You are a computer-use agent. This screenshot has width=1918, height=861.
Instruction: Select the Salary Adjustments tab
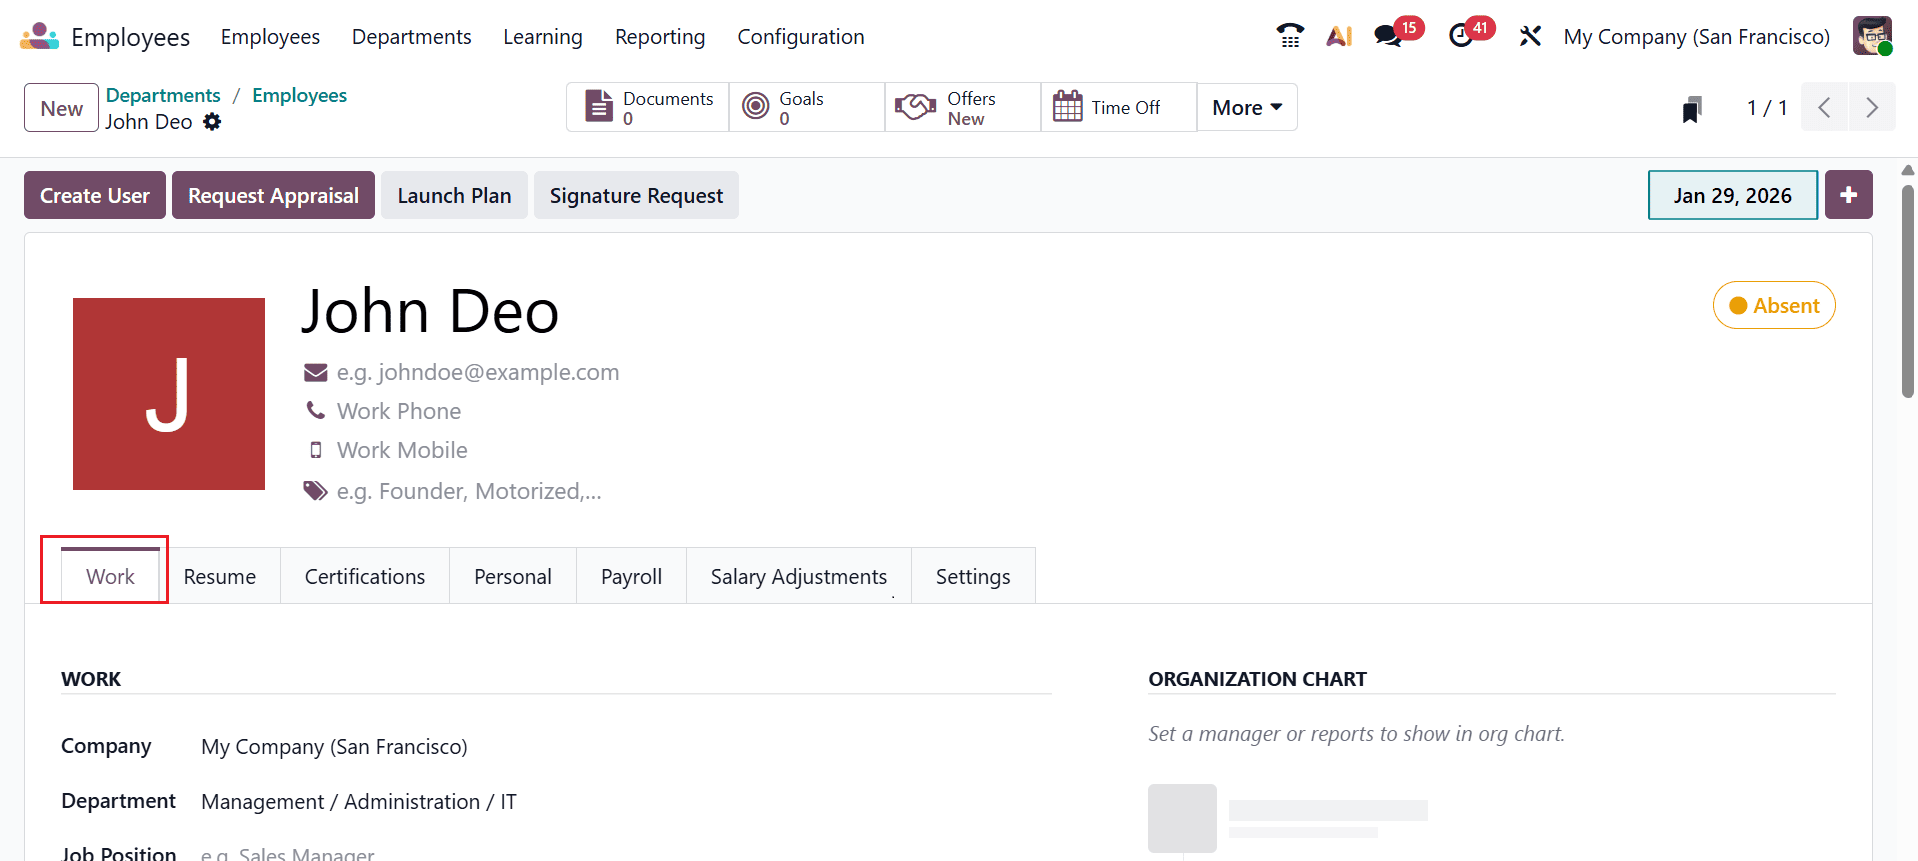[x=798, y=577]
